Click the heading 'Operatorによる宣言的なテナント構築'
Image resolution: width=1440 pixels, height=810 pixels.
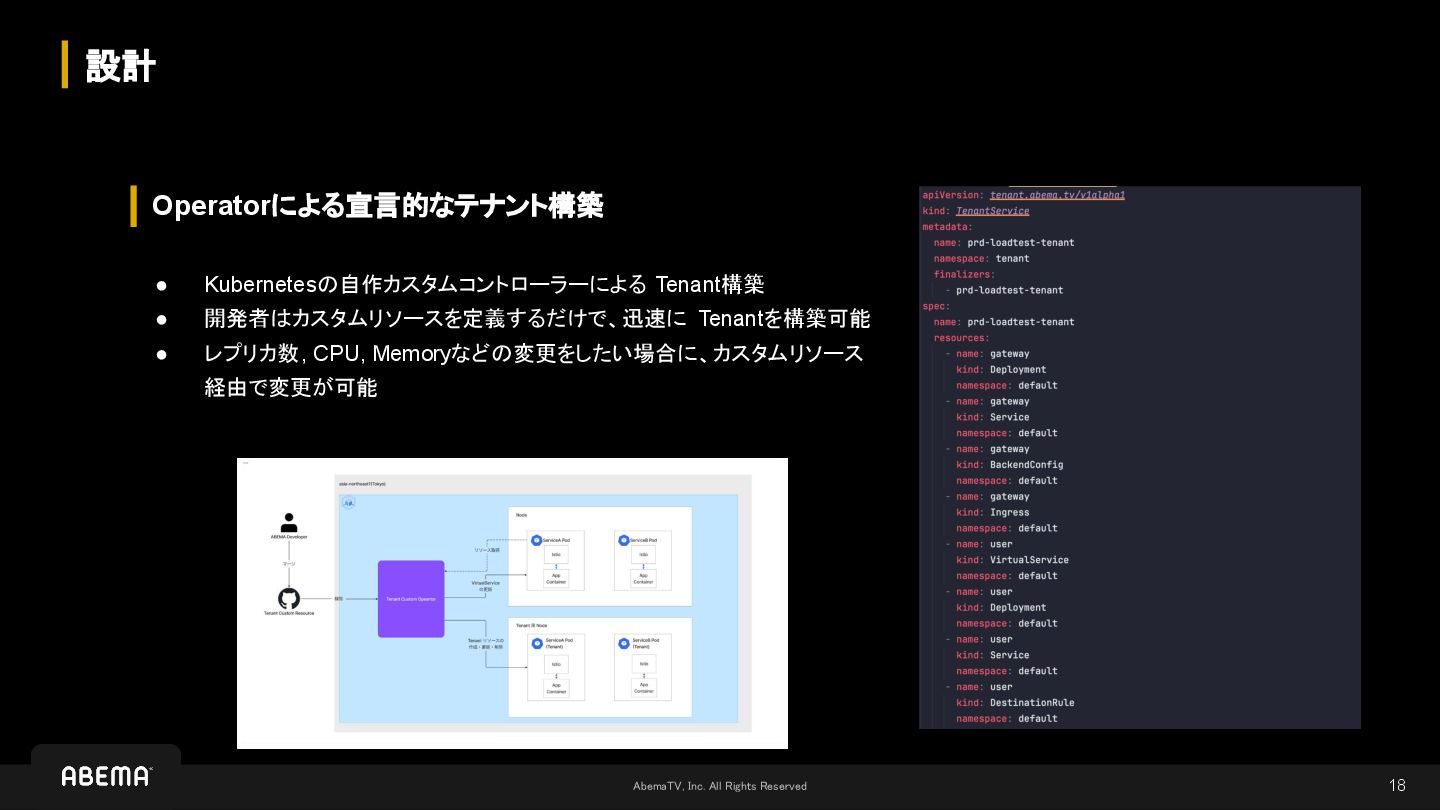pyautogui.click(x=377, y=206)
